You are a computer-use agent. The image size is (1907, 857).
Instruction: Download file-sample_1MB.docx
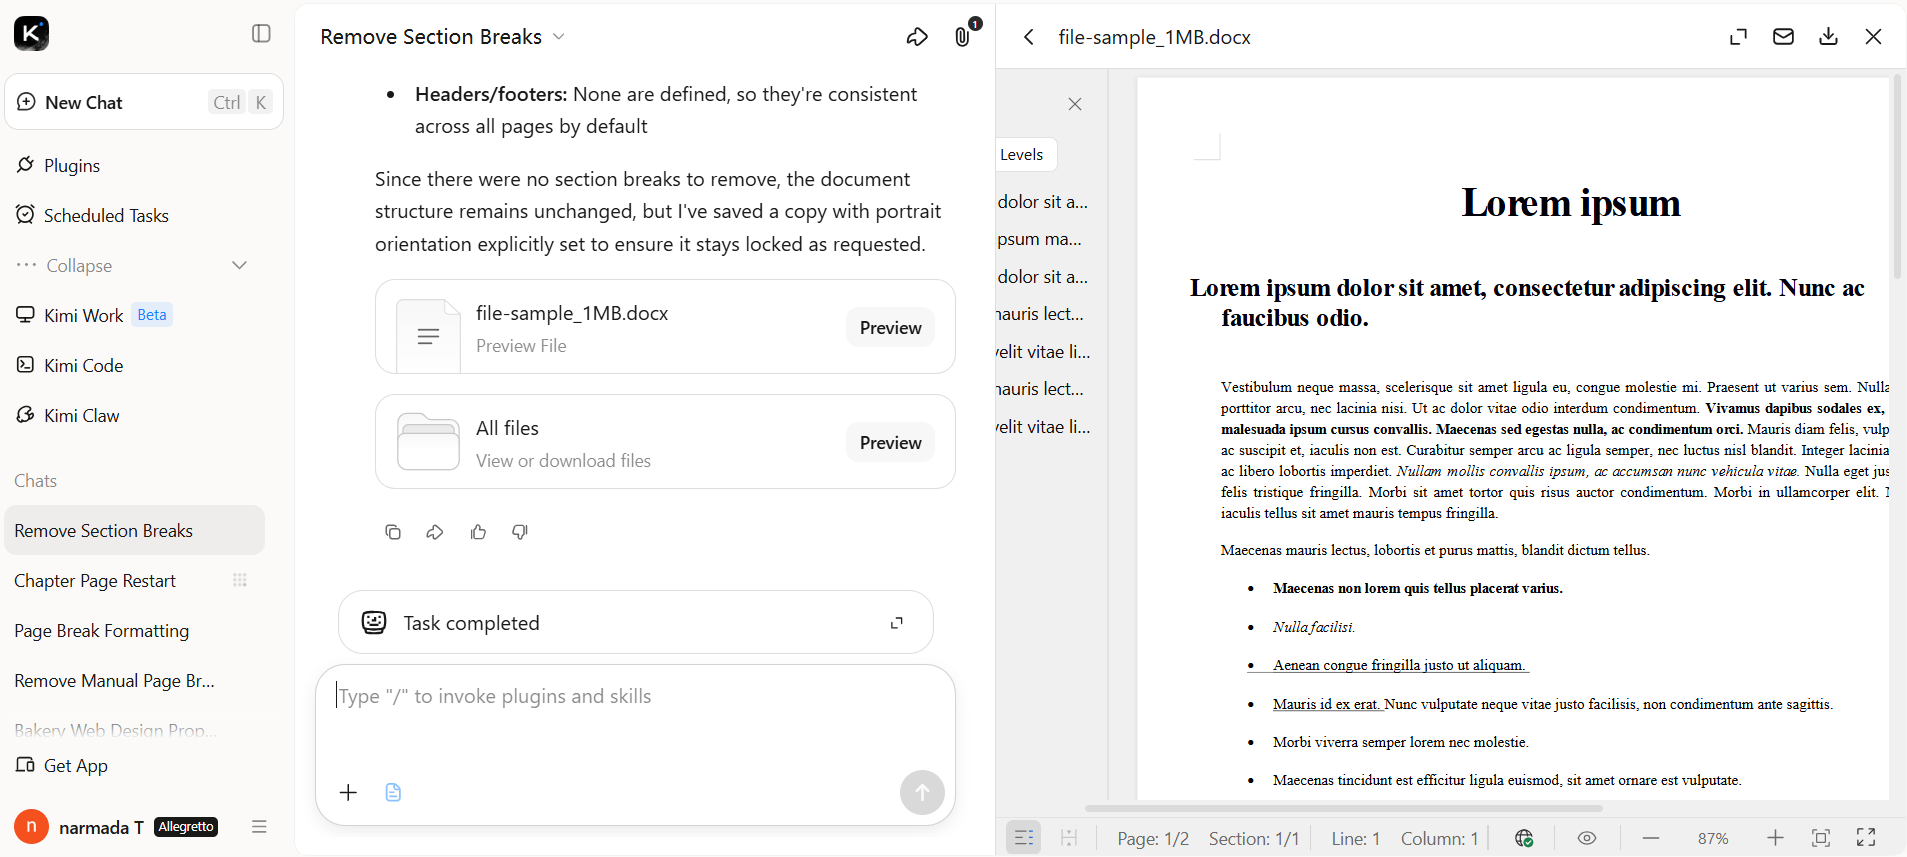click(1828, 37)
